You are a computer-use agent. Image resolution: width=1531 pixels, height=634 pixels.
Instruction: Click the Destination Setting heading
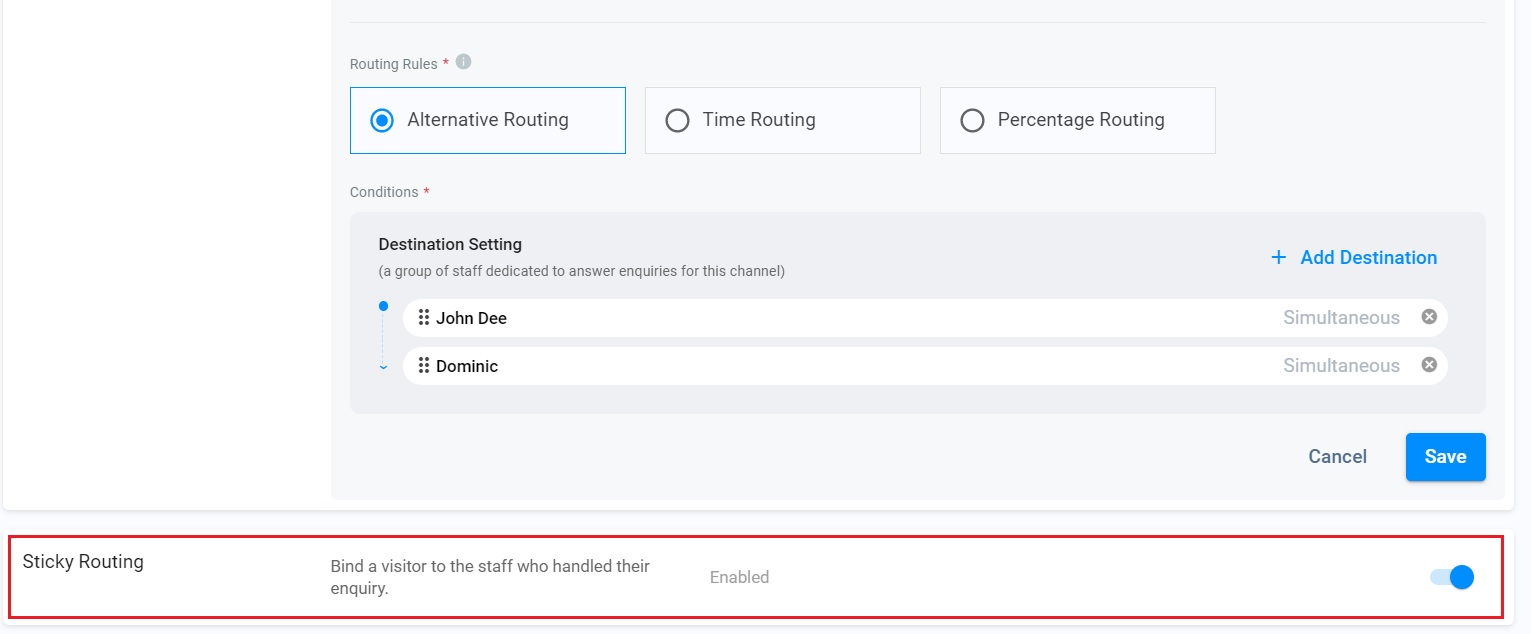(450, 244)
